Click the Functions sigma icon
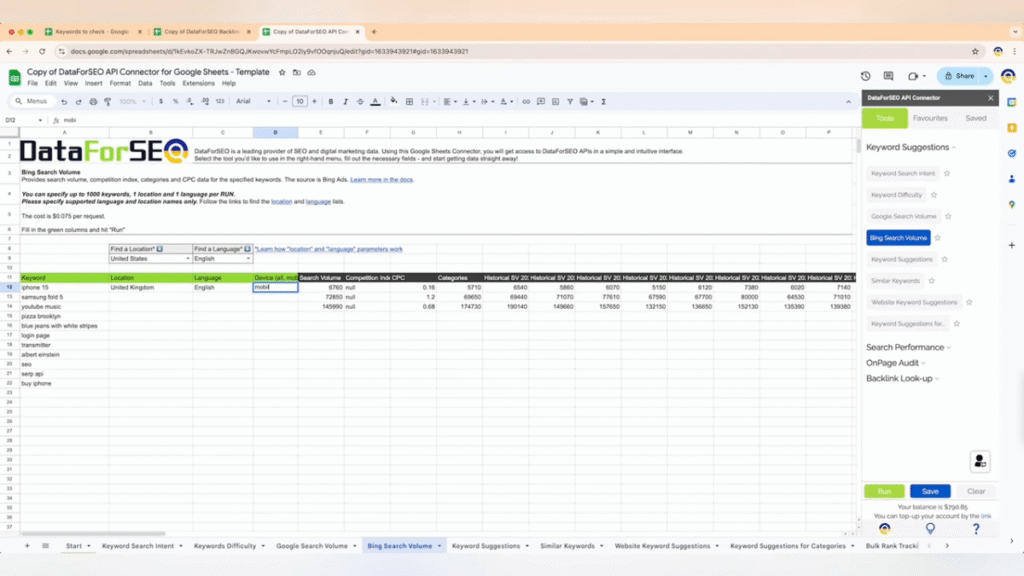 pos(603,102)
